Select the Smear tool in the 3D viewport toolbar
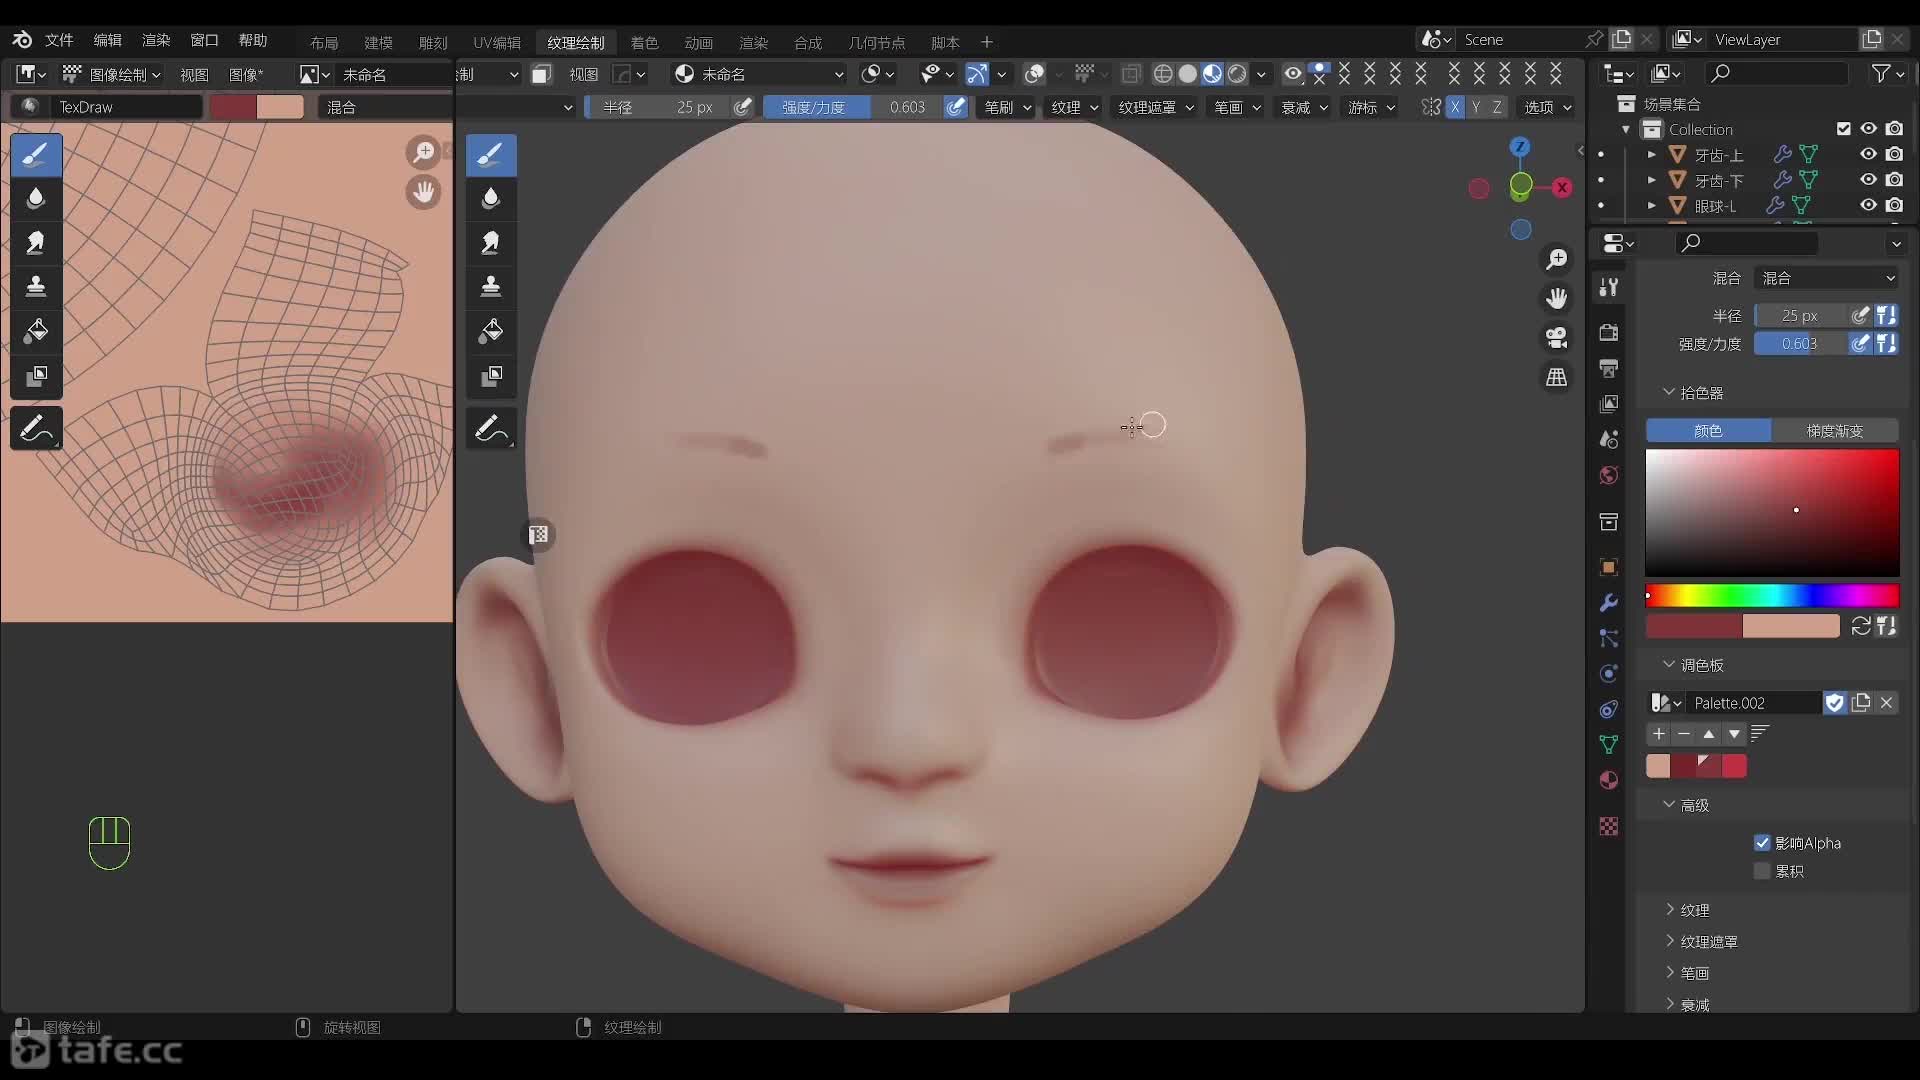 [x=491, y=243]
